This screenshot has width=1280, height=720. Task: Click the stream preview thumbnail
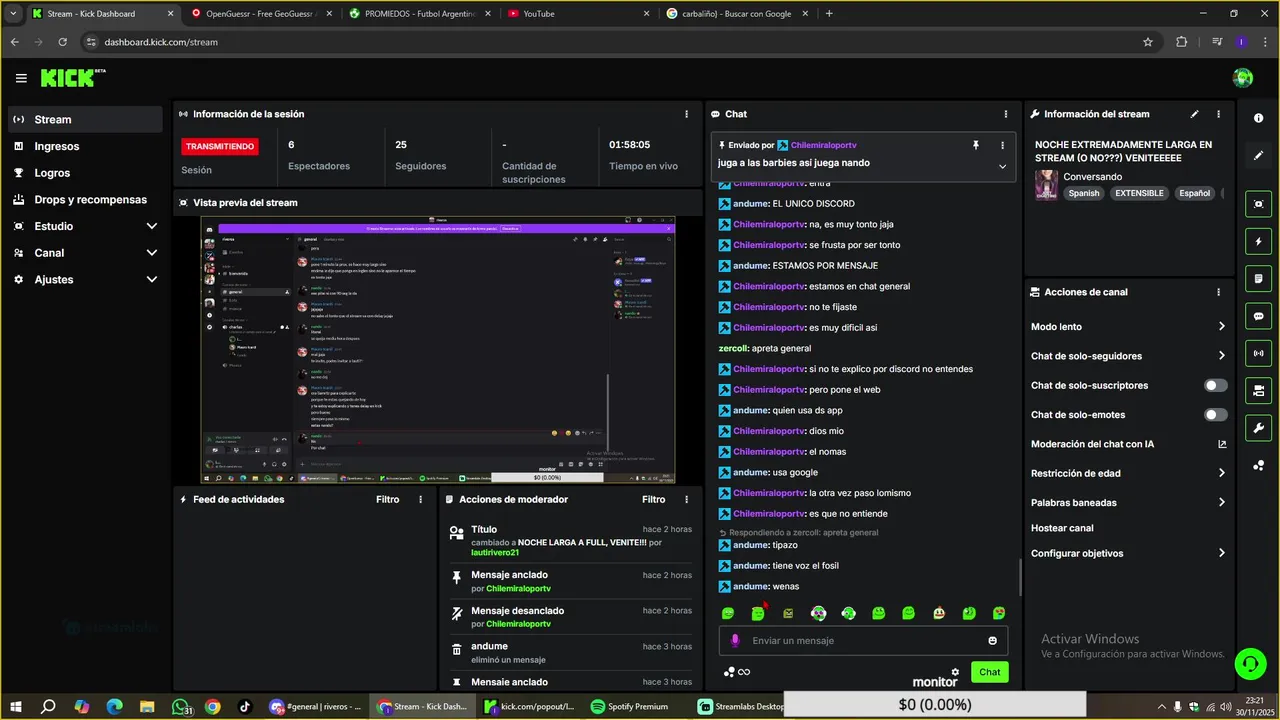tap(438, 350)
